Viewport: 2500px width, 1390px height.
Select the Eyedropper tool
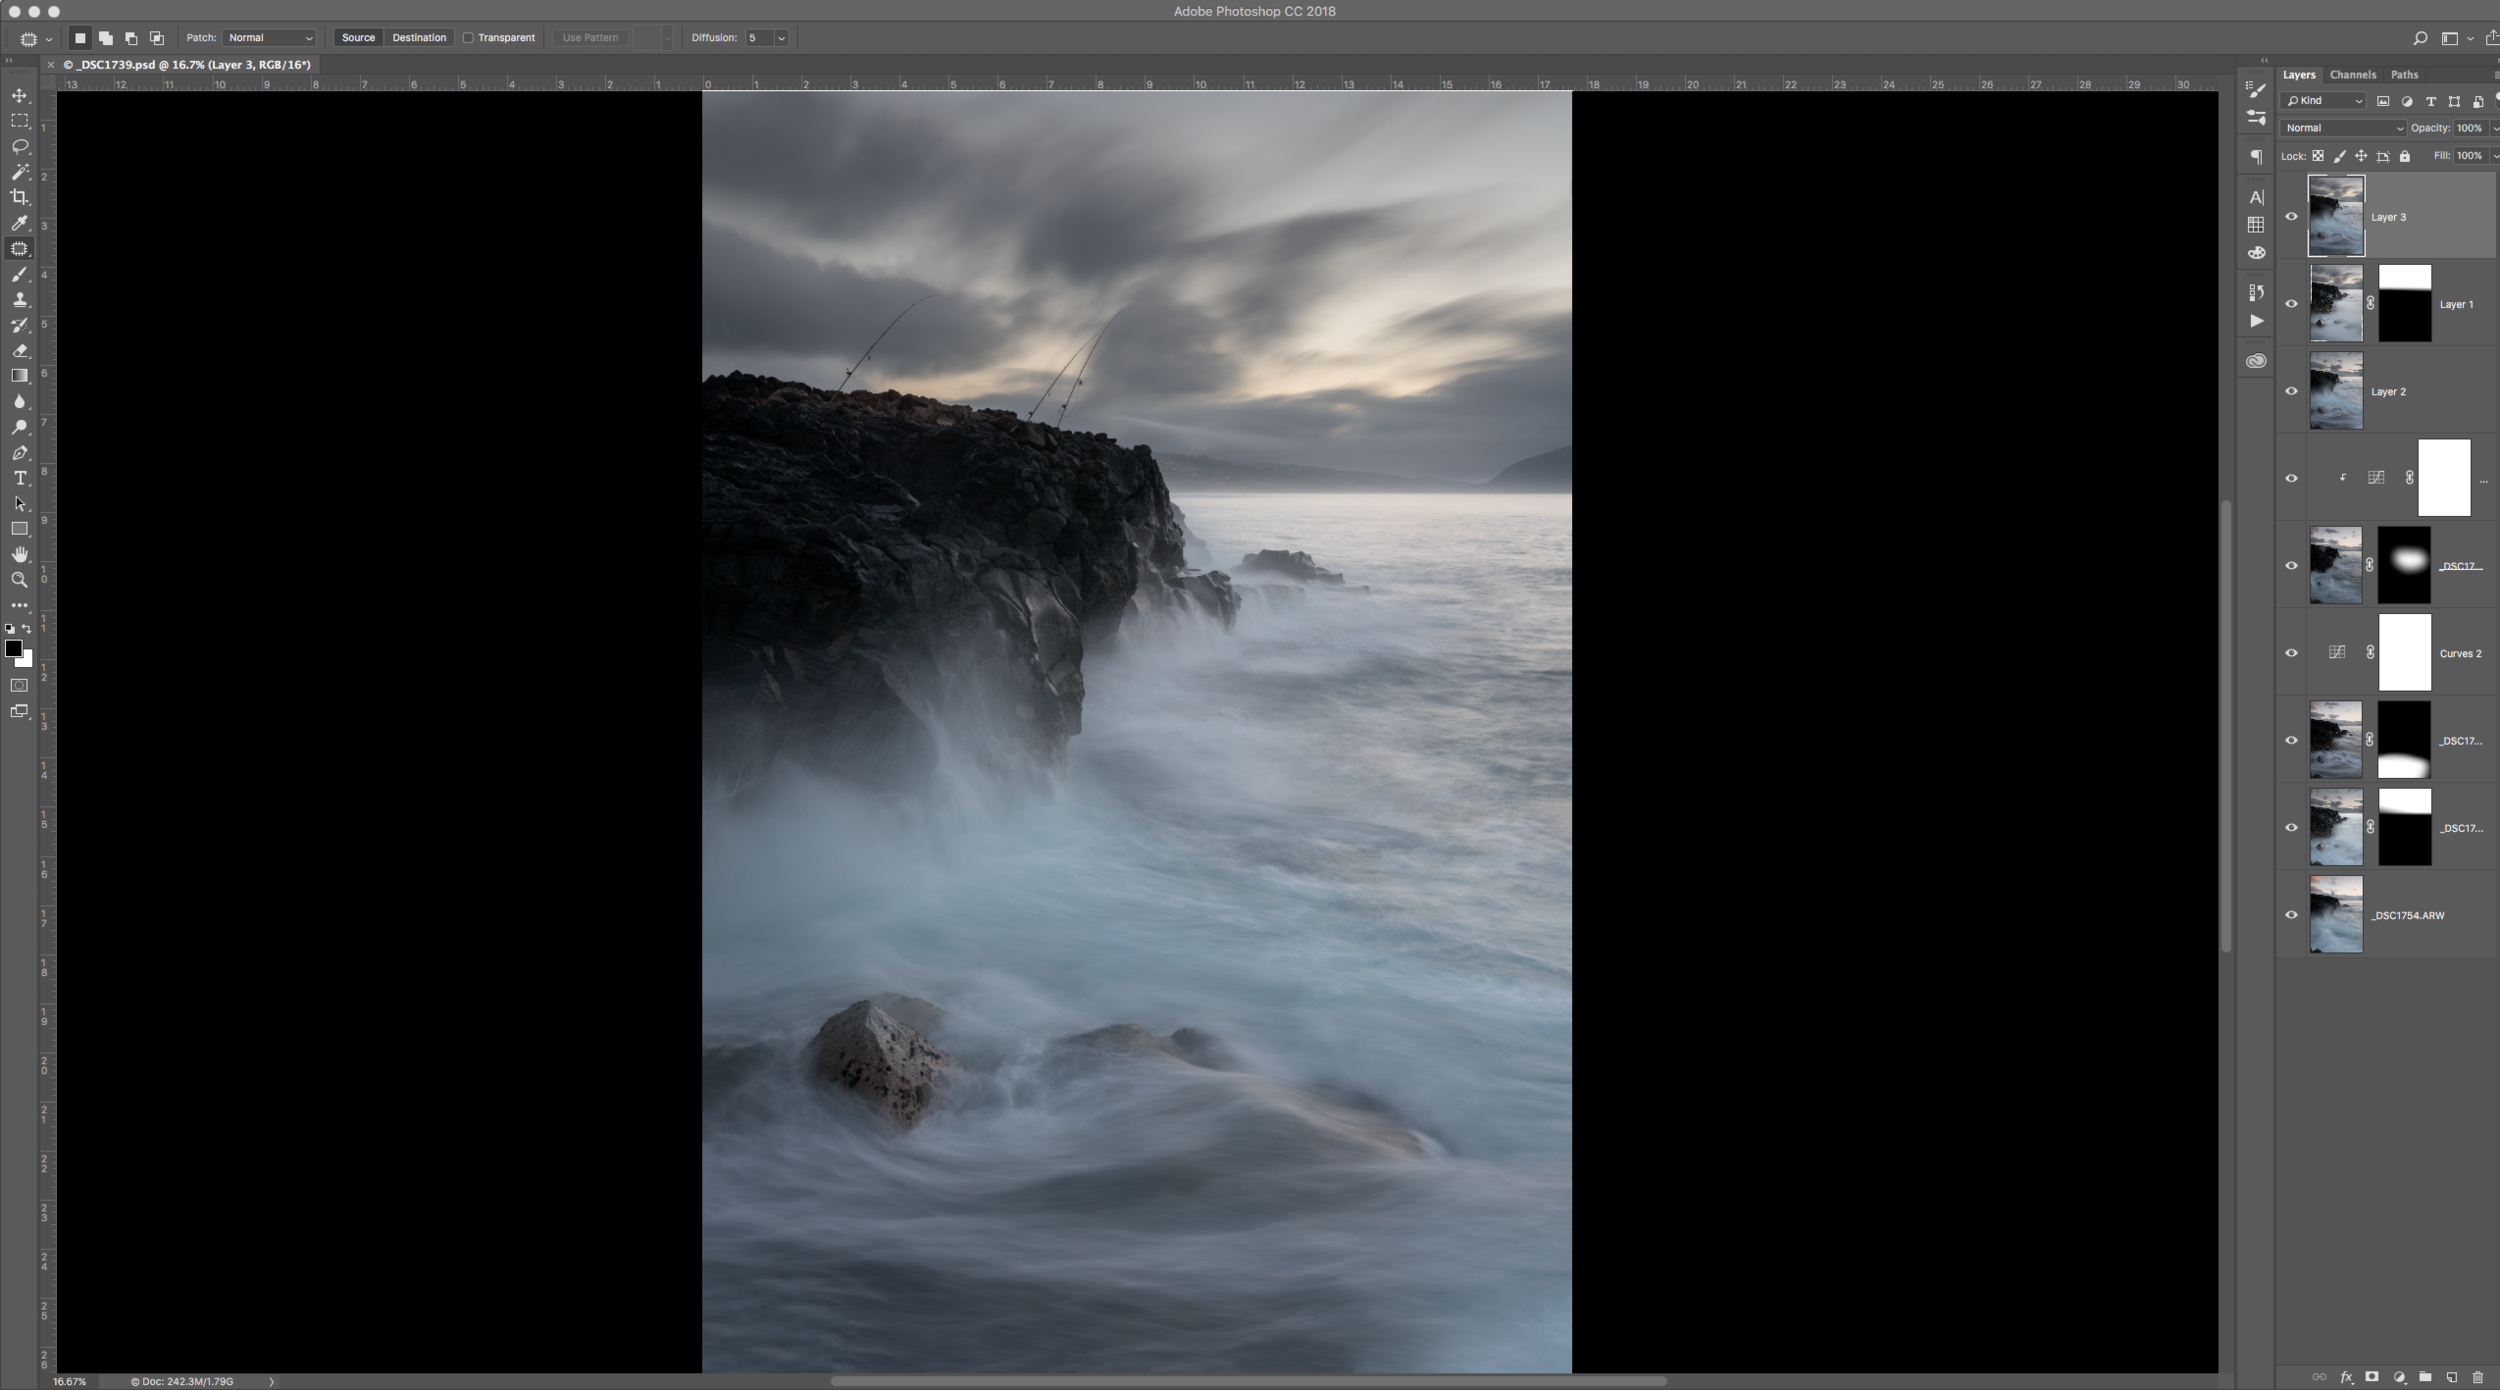tap(19, 223)
